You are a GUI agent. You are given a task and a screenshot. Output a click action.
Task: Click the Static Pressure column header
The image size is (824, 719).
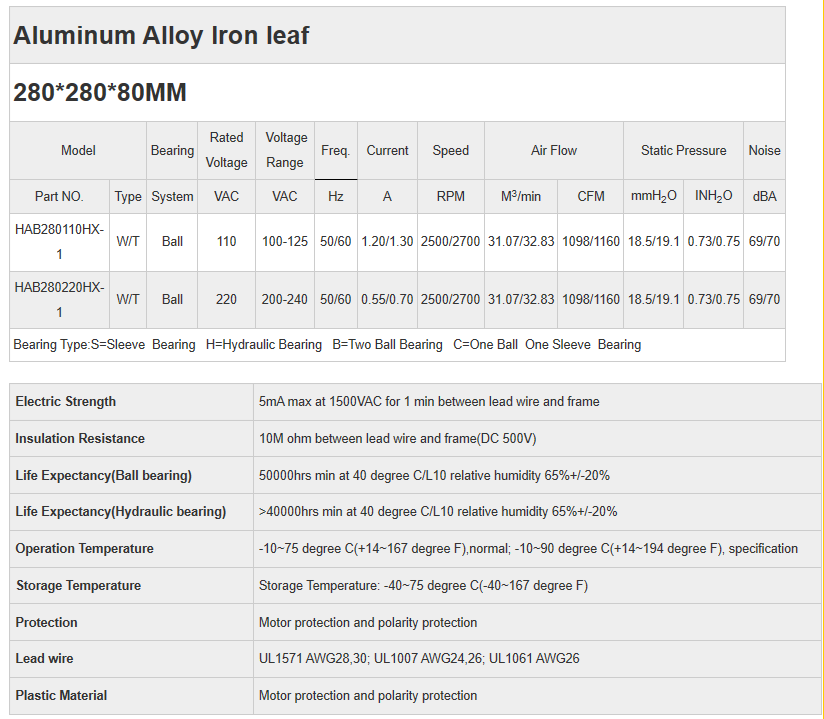(x=683, y=151)
